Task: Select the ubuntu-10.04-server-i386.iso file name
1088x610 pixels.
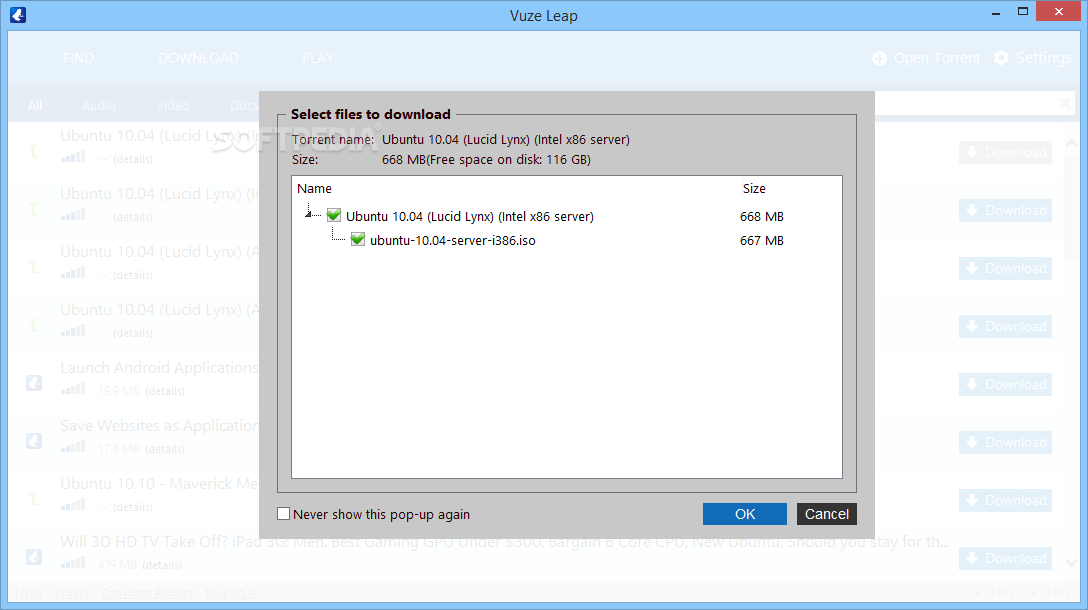Action: [452, 240]
